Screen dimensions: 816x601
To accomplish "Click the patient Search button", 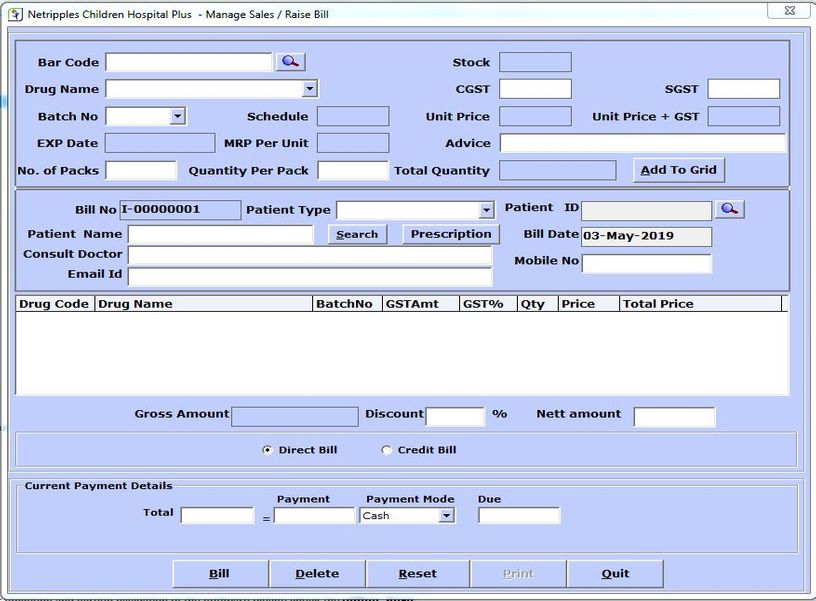I will click(357, 235).
